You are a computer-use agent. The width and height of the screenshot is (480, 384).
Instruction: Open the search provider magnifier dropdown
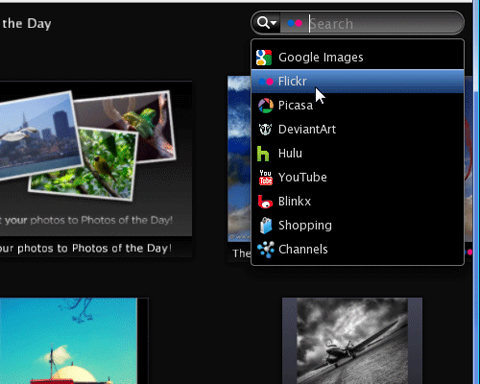pyautogui.click(x=266, y=23)
